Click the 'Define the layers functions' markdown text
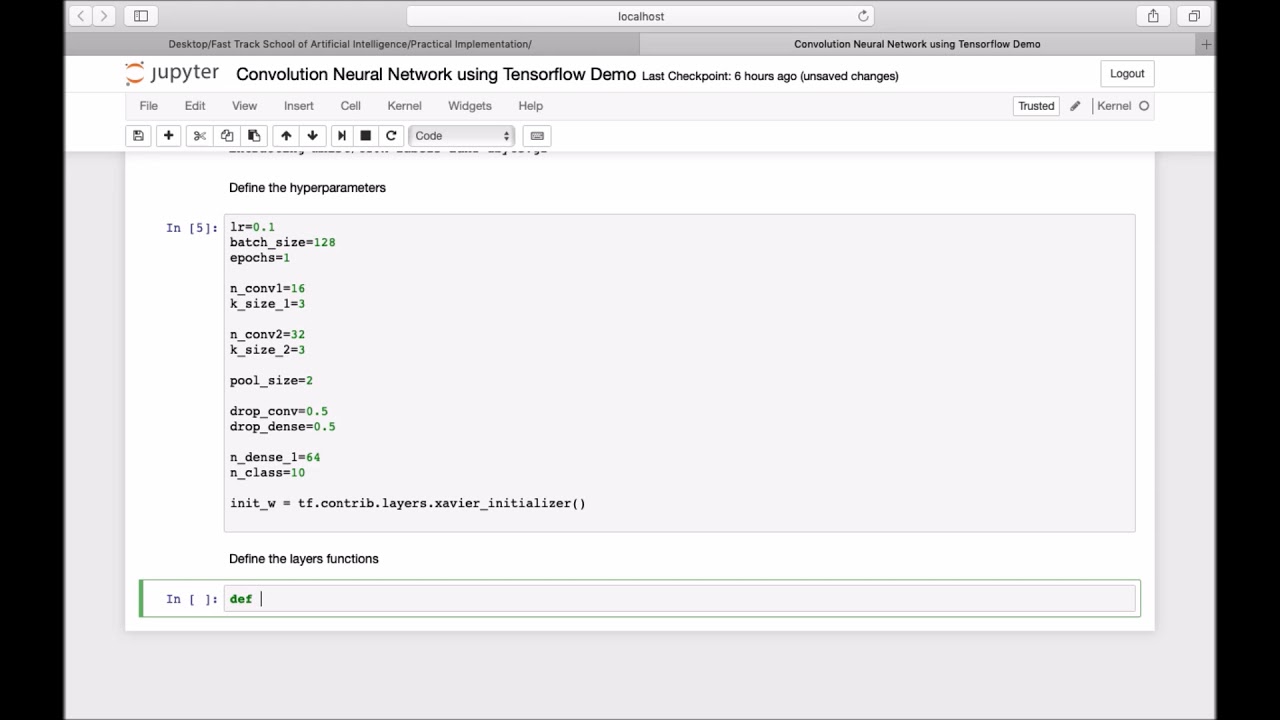The width and height of the screenshot is (1280, 720). [304, 559]
